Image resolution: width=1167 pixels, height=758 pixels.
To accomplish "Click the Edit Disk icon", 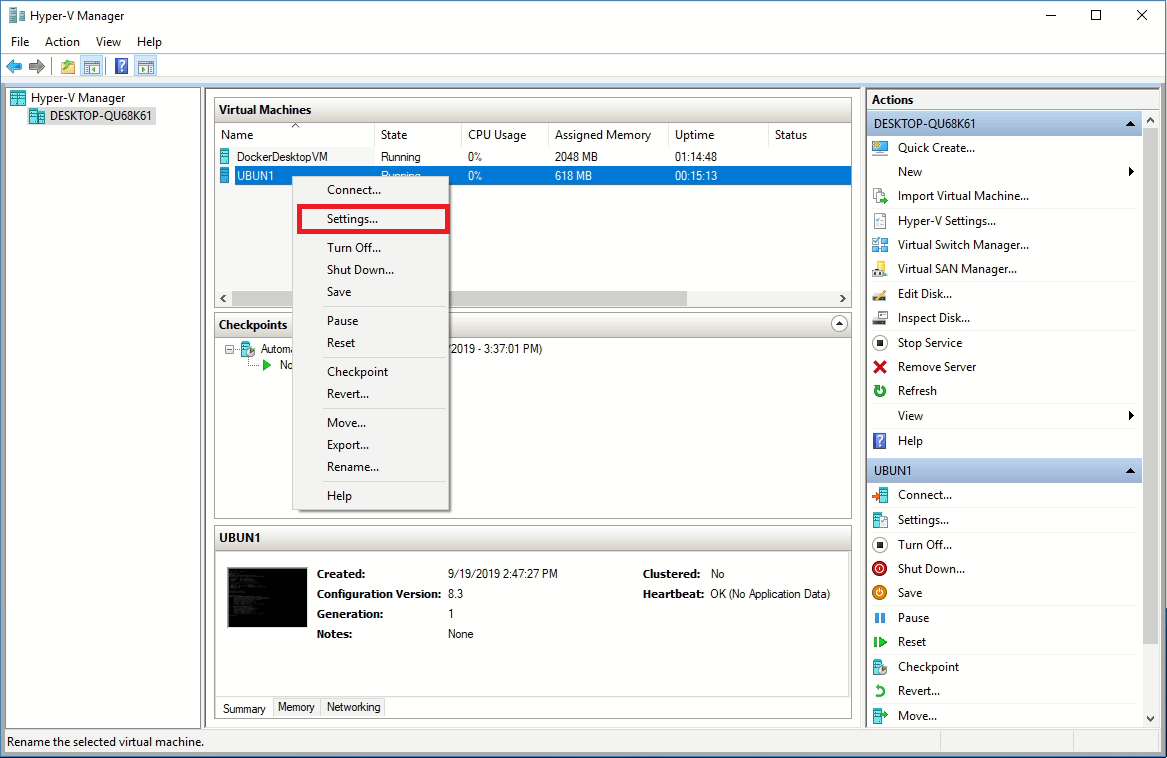I will (x=880, y=293).
